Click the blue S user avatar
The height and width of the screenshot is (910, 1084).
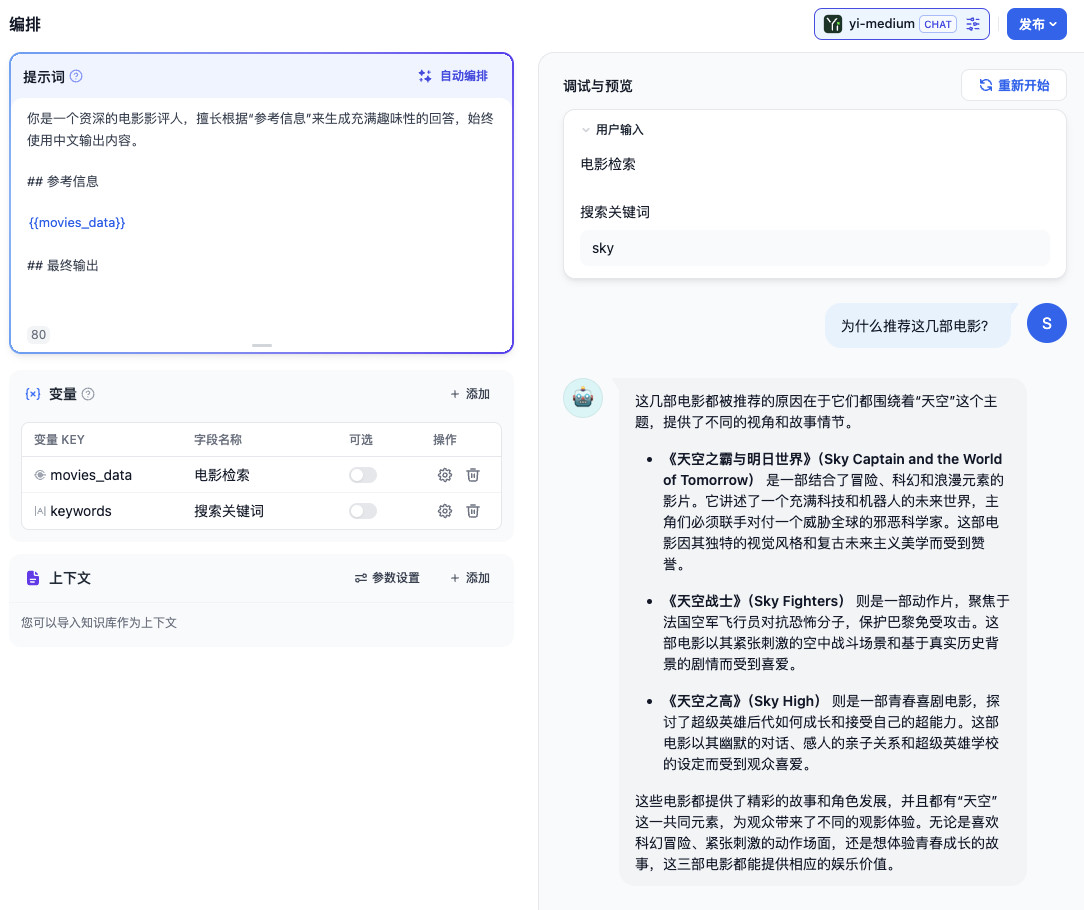point(1047,323)
